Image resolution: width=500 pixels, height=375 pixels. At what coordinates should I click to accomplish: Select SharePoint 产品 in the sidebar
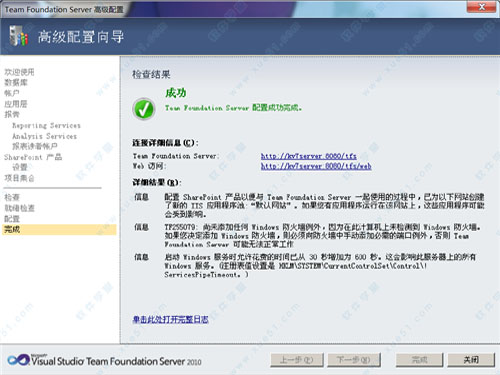pyautogui.click(x=33, y=157)
